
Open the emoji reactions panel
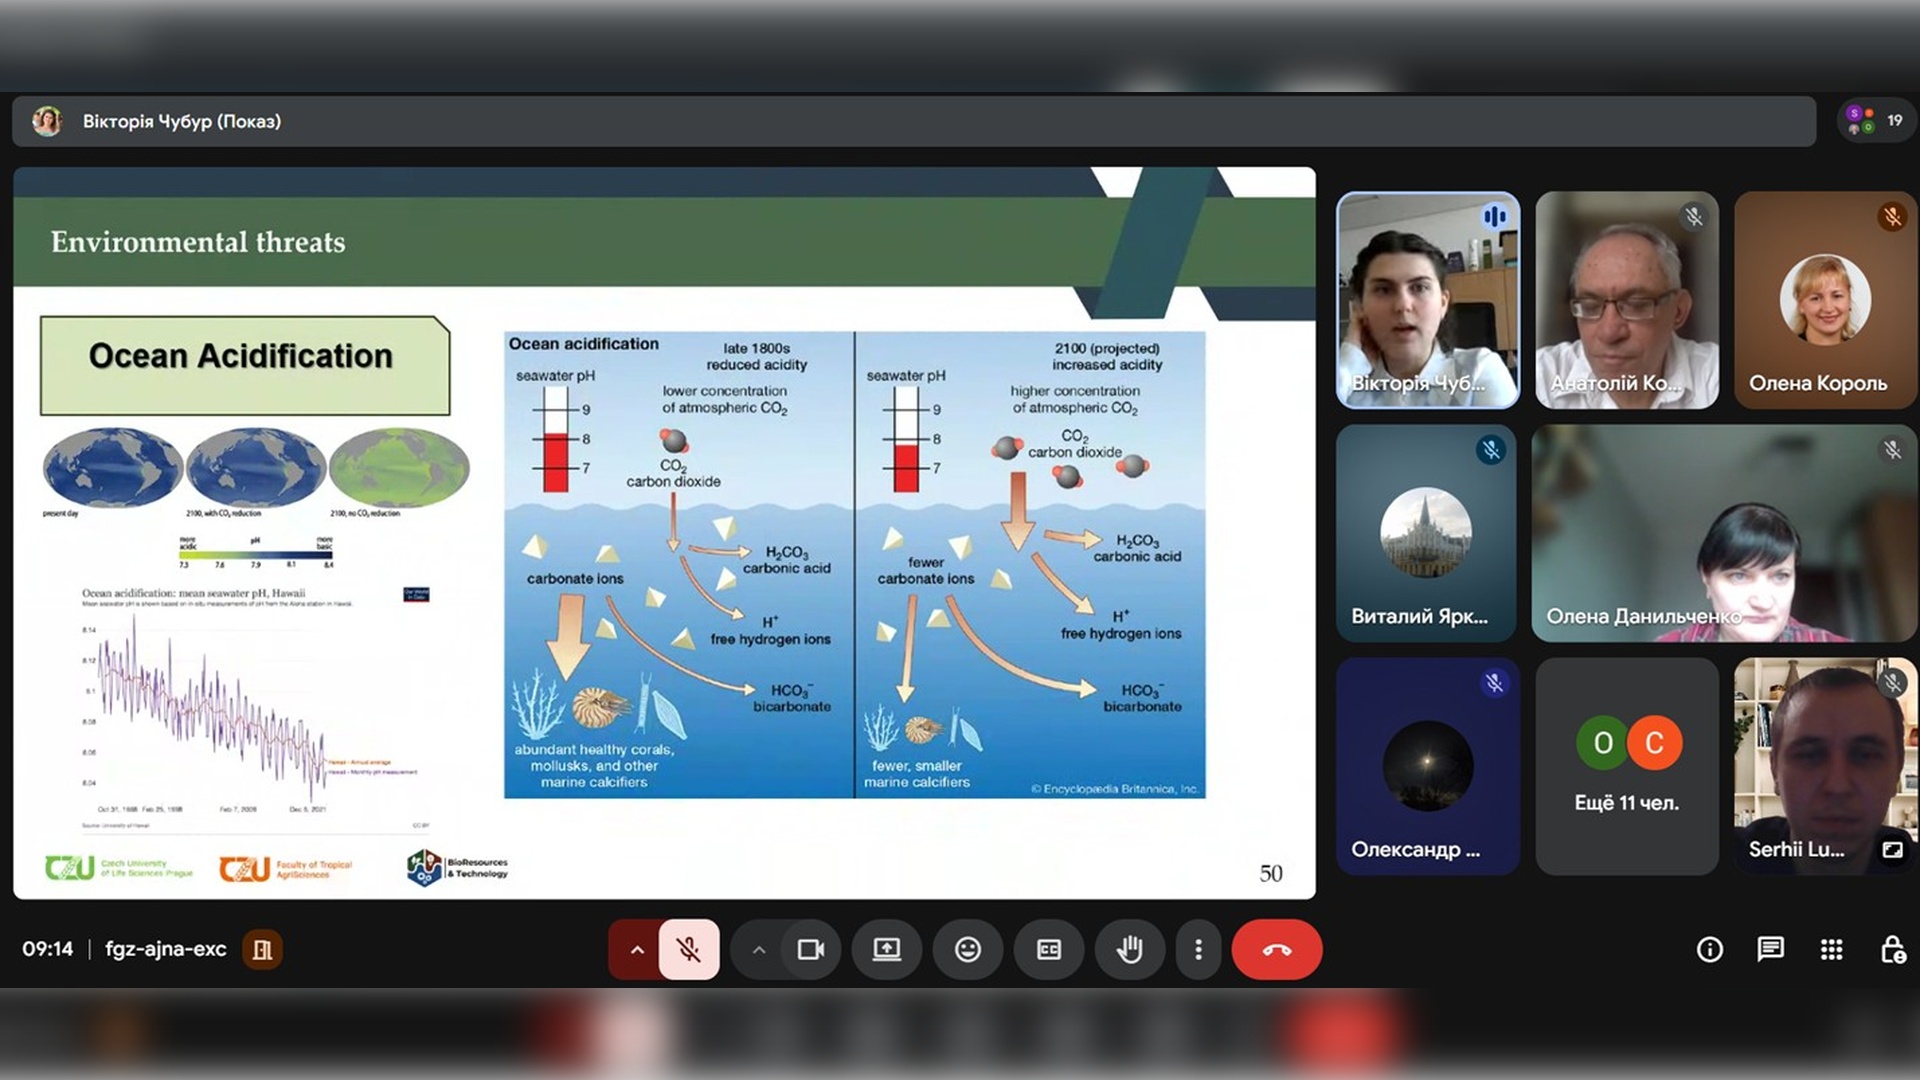[x=967, y=950]
